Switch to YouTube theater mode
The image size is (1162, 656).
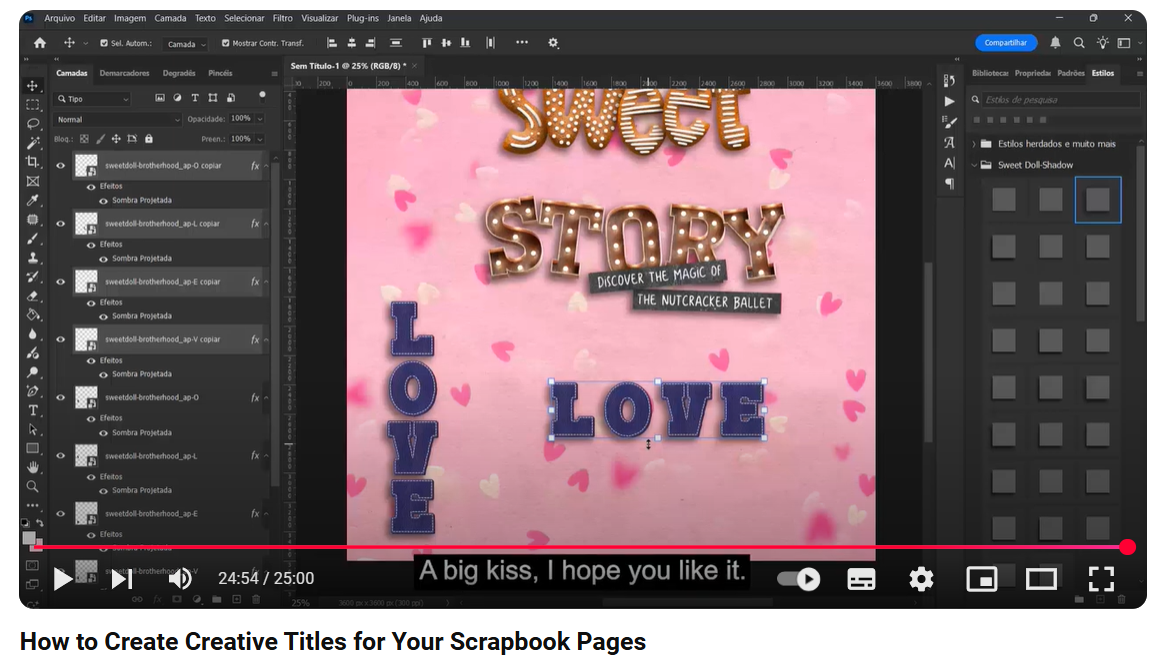1041,579
